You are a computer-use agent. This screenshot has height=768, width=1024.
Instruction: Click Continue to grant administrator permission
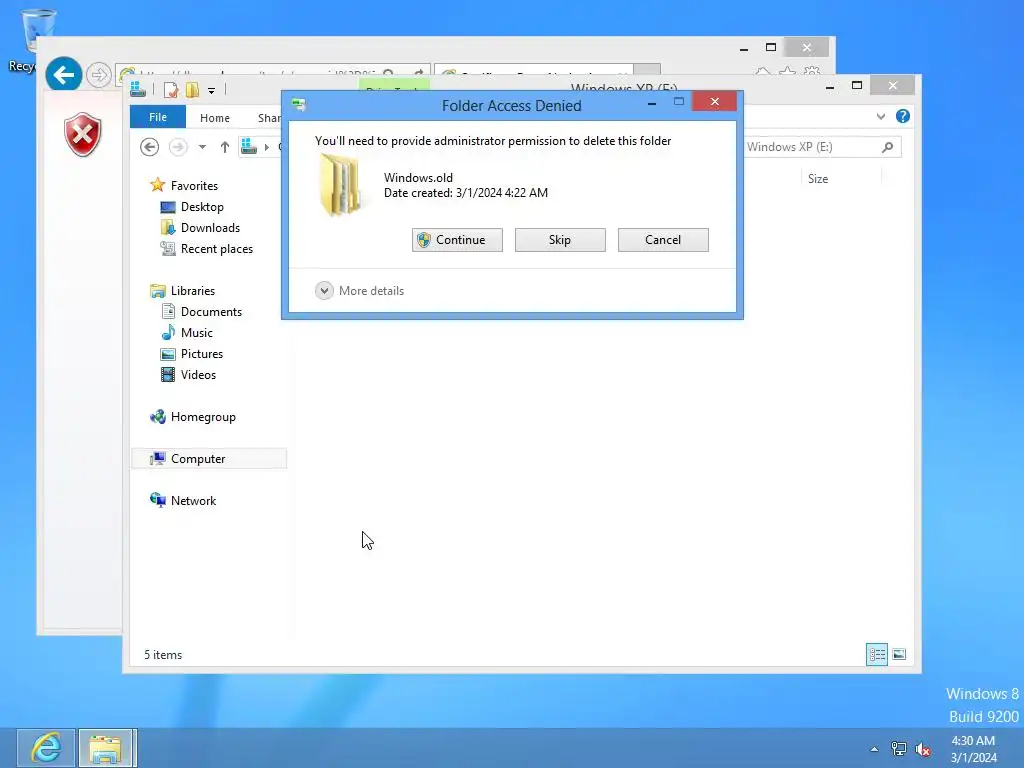(457, 240)
